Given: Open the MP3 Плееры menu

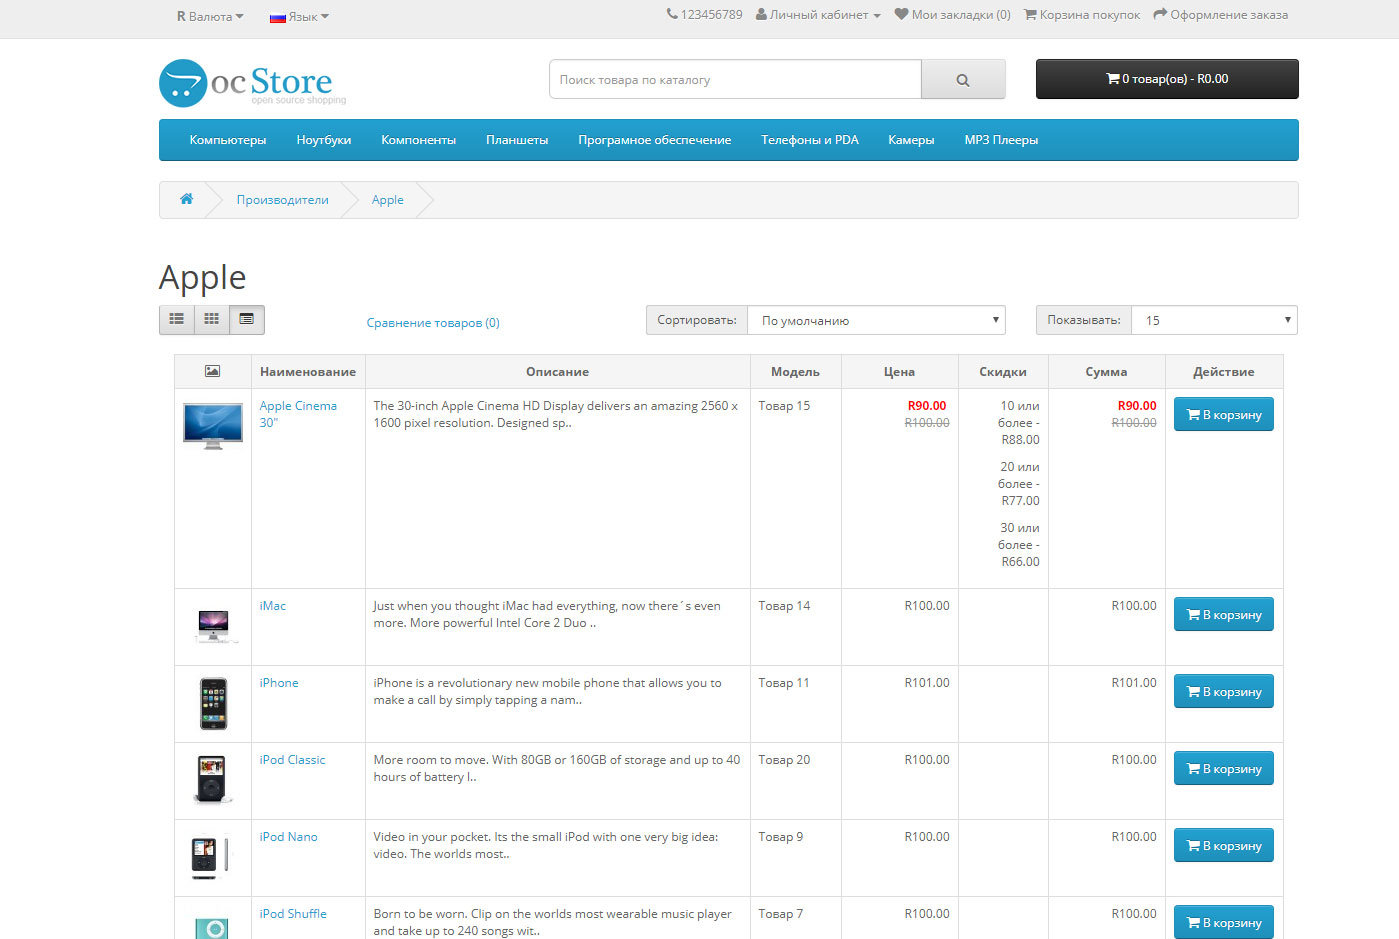Looking at the screenshot, I should click(1001, 140).
